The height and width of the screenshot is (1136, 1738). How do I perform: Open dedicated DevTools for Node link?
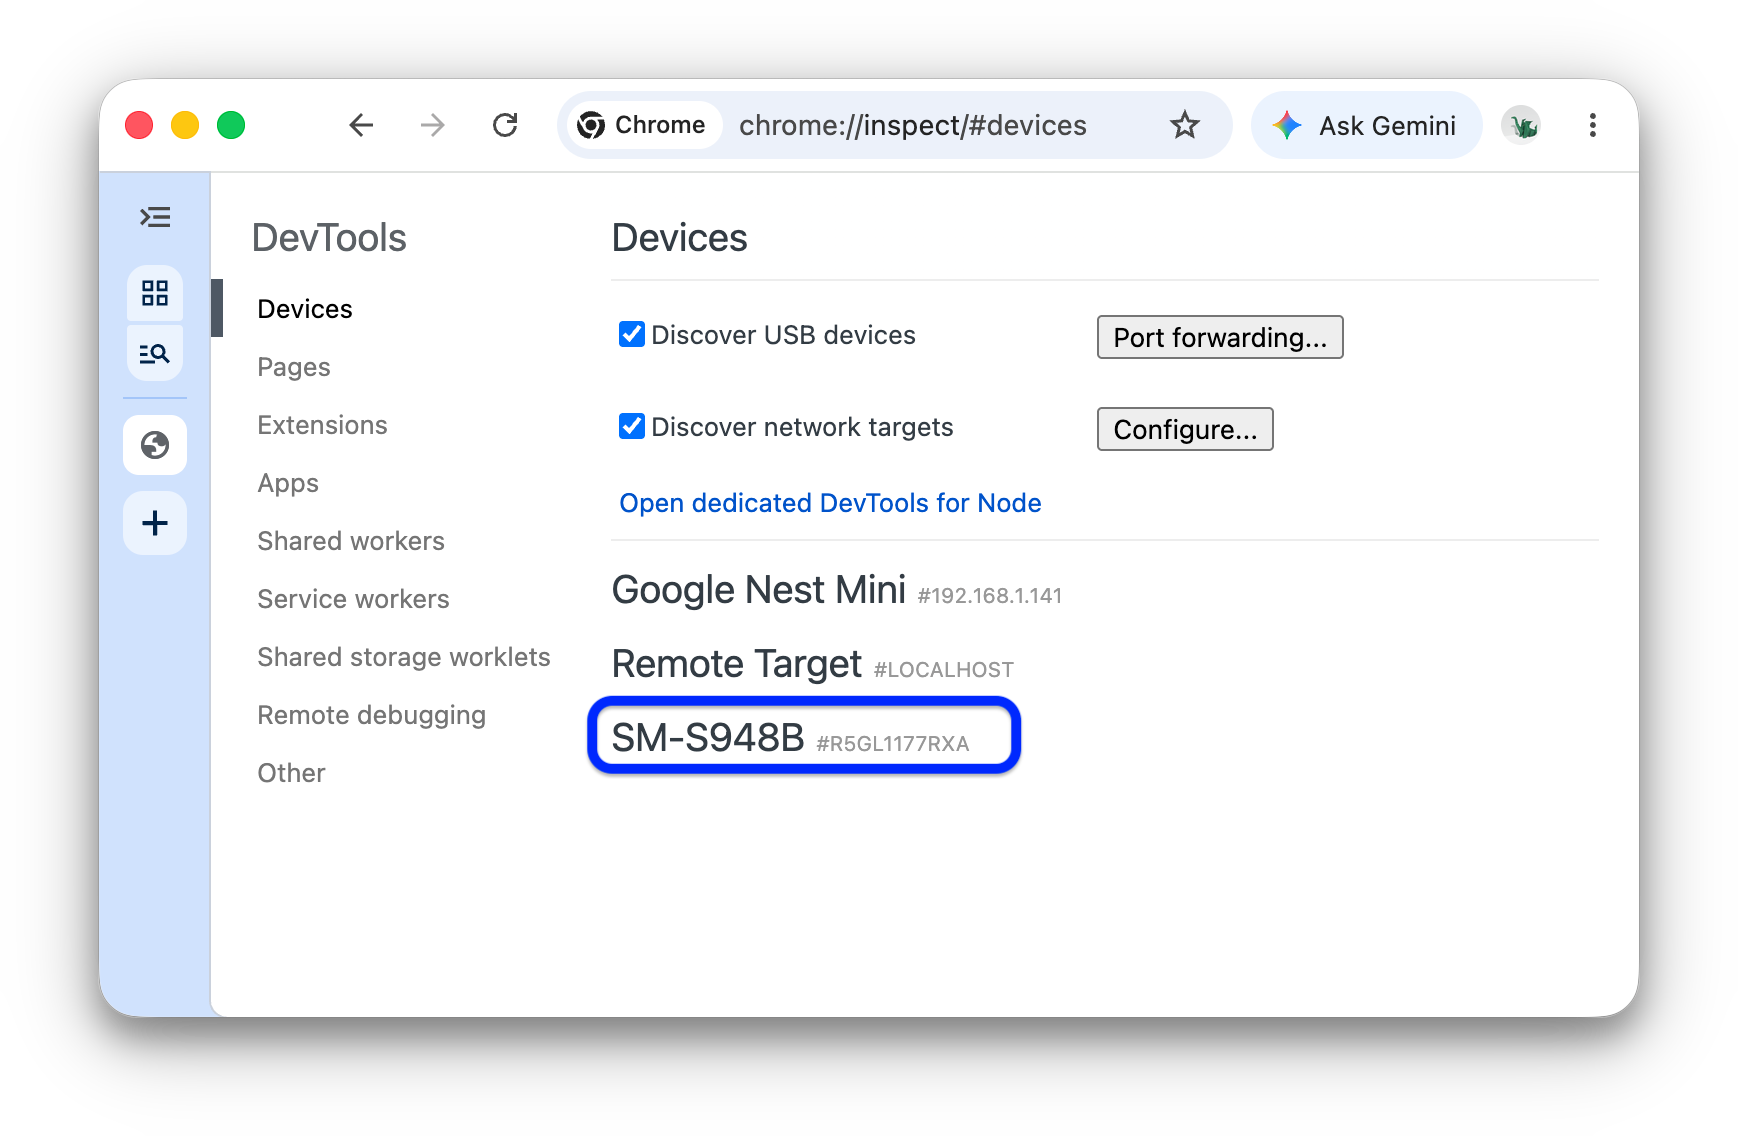pyautogui.click(x=830, y=503)
